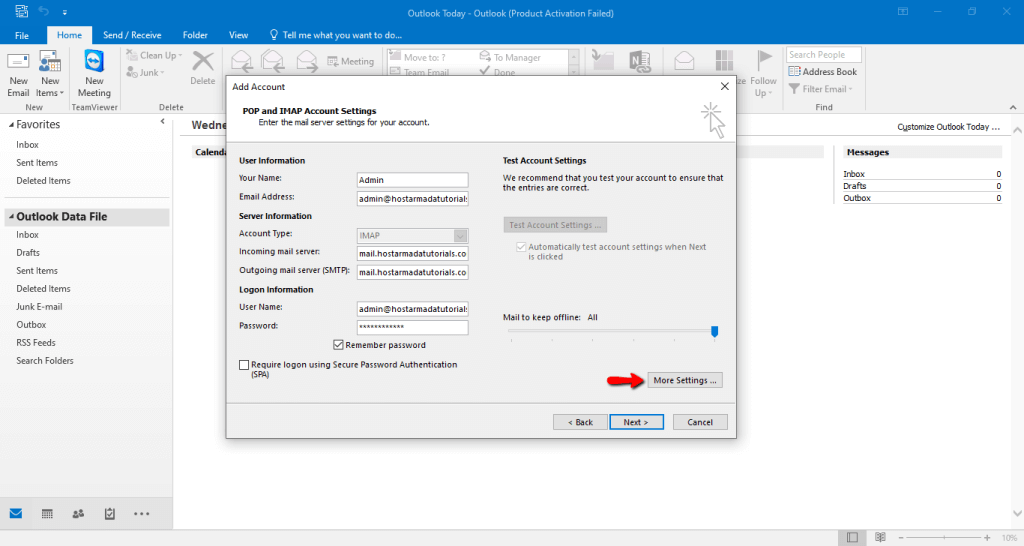Open the Quick Access Toolbar customize dropdown
Viewport: 1024px width, 546px height.
(x=65, y=12)
